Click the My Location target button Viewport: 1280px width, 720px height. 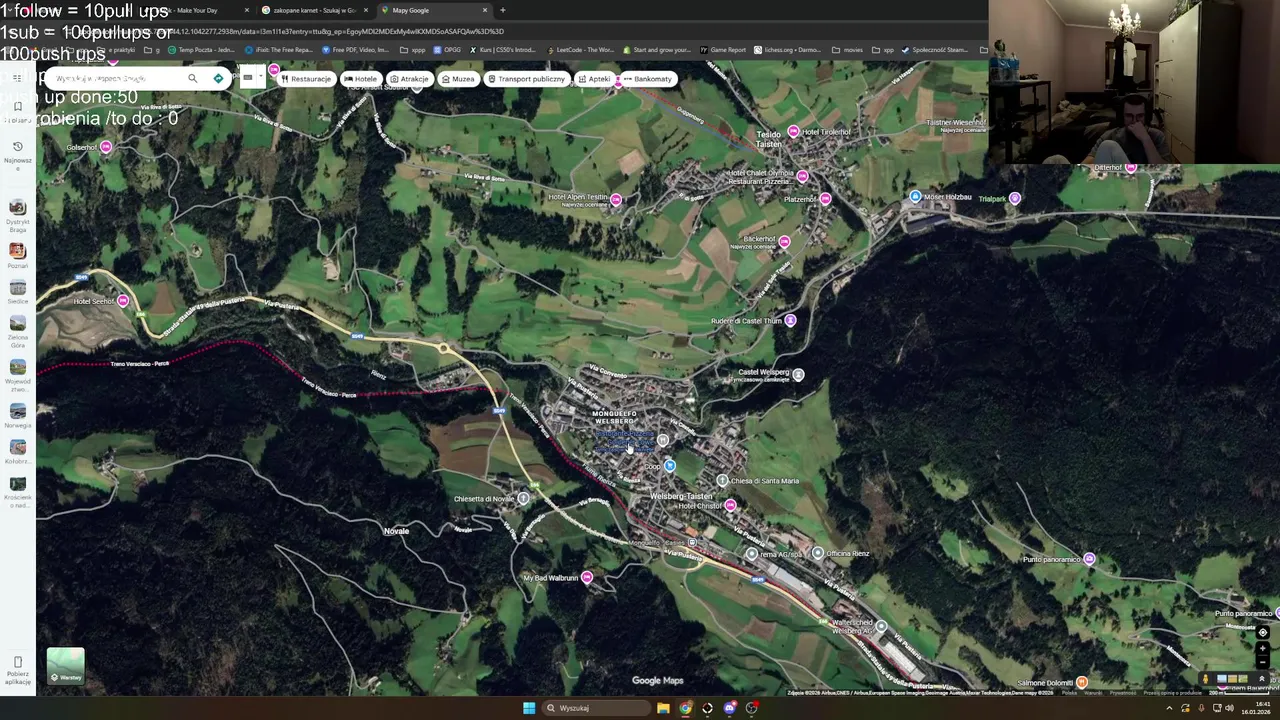[1262, 632]
